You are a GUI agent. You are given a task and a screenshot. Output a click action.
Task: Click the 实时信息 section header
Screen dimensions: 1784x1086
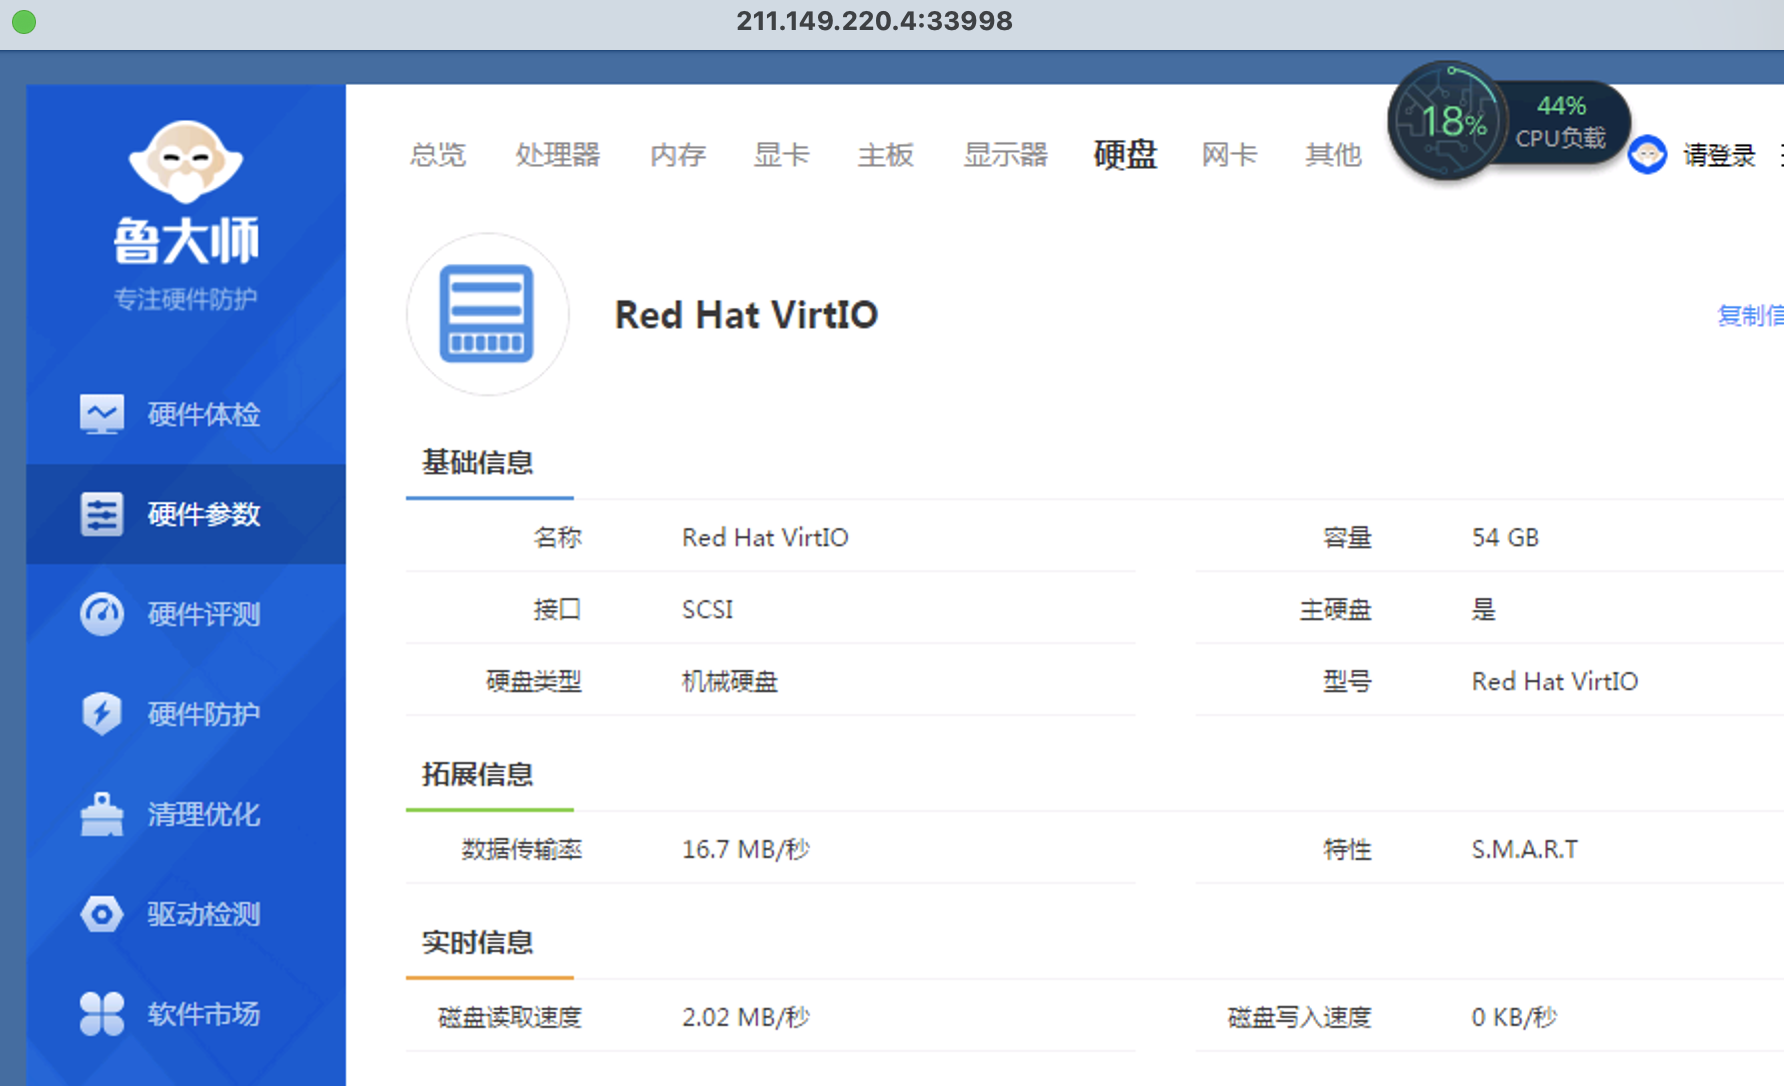click(x=478, y=942)
